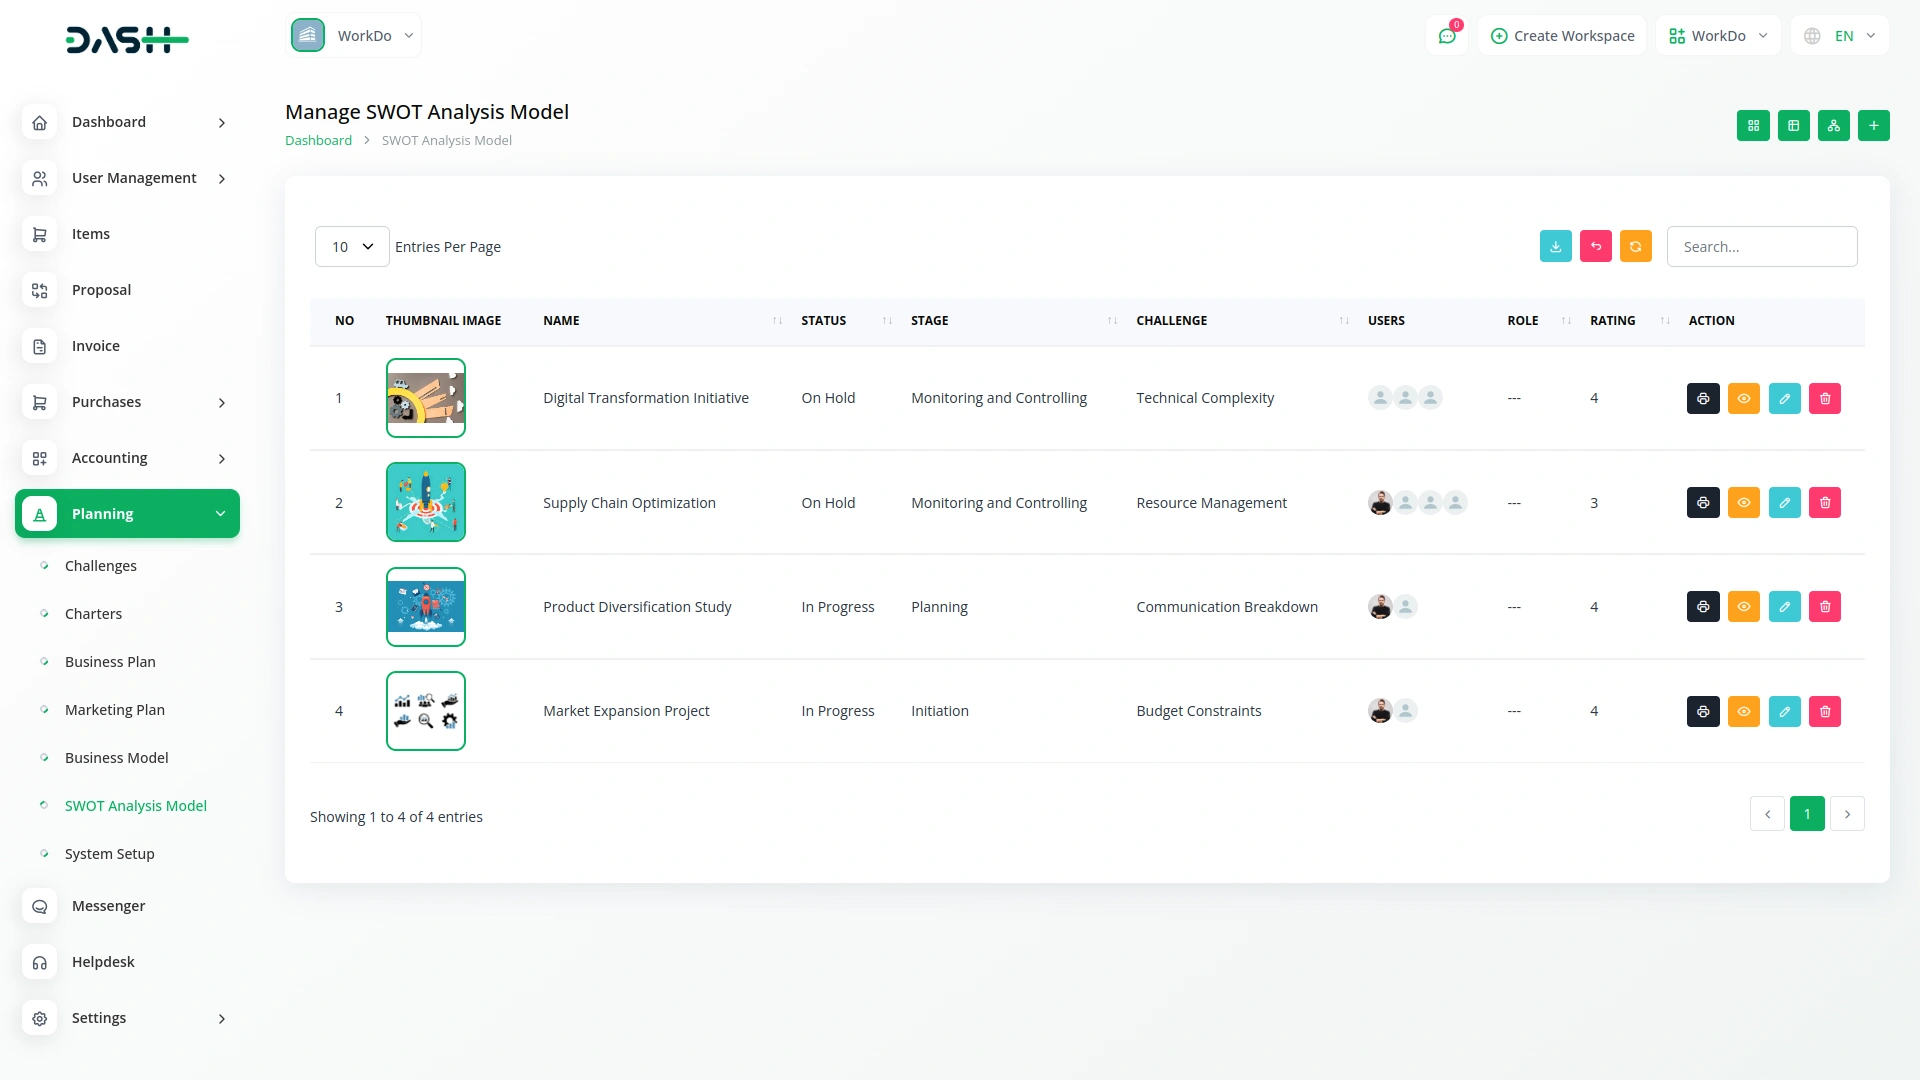
Task: Click the orange refresh icon button
Action: tap(1635, 247)
